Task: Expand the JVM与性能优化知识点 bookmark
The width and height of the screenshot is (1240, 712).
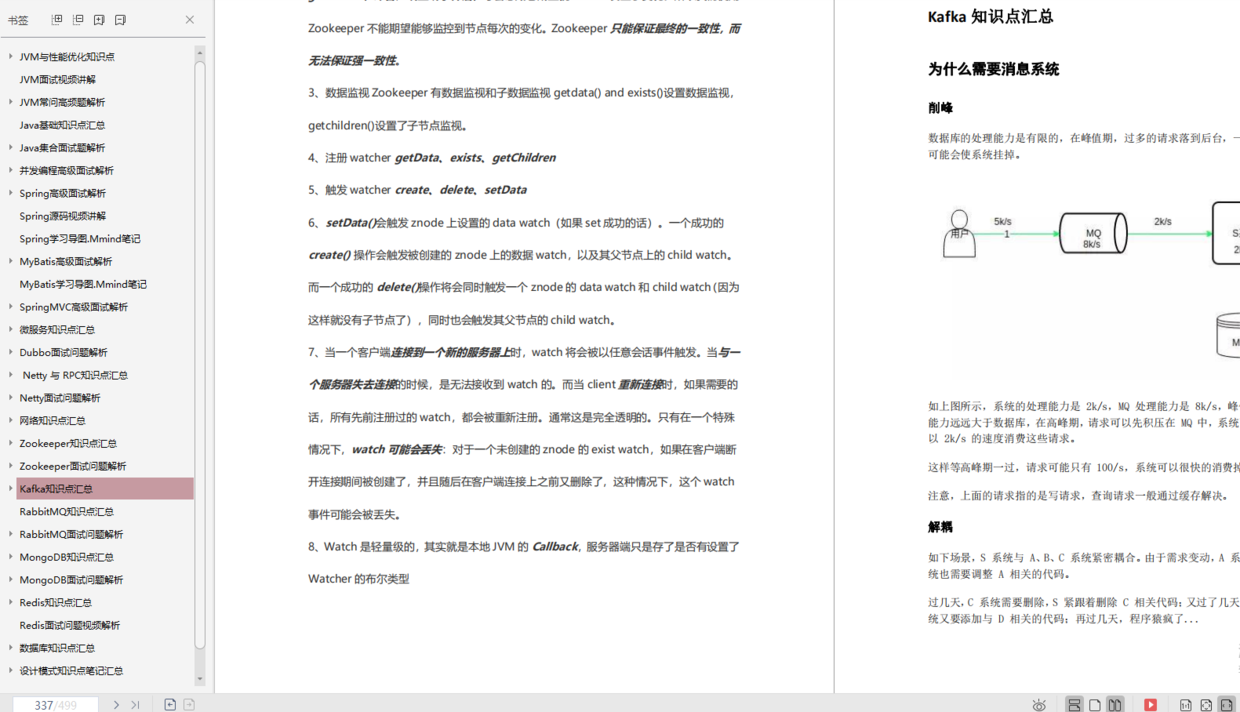Action: [12, 56]
